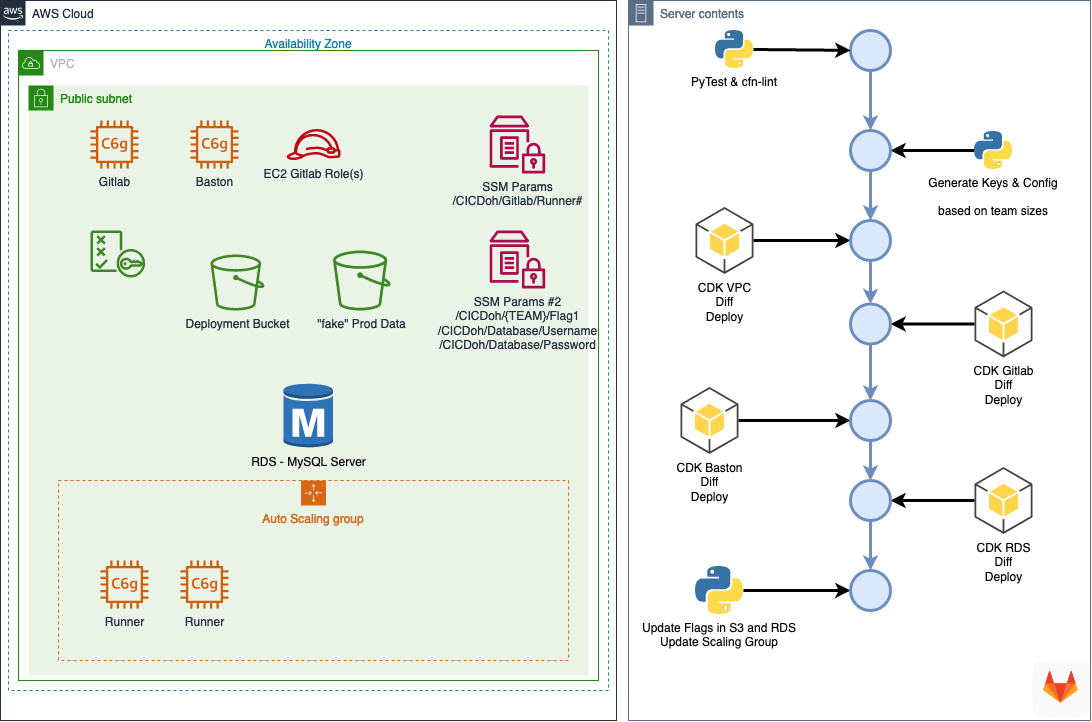The image size is (1092, 722).
Task: Click the "PyTest & cfn-lint" label
Action: point(734,81)
